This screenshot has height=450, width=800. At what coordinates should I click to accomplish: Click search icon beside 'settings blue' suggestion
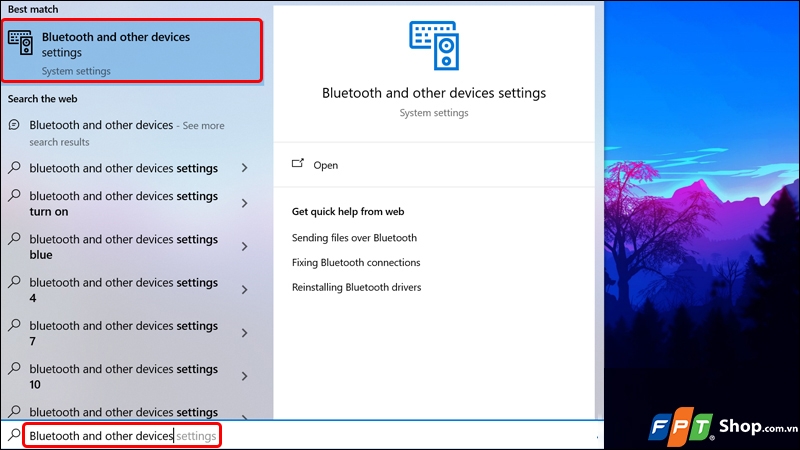point(15,239)
